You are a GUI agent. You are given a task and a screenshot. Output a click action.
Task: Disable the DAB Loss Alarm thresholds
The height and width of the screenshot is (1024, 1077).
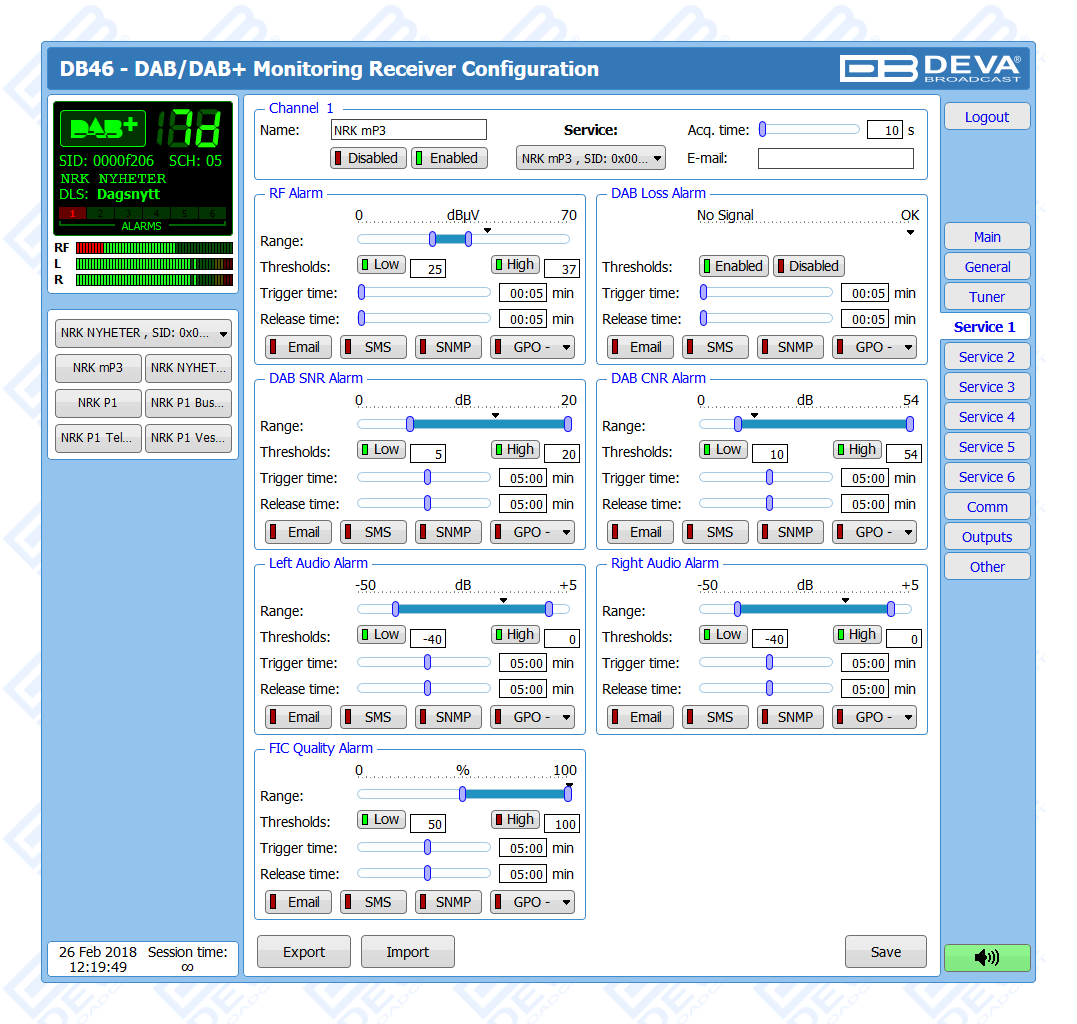(808, 266)
